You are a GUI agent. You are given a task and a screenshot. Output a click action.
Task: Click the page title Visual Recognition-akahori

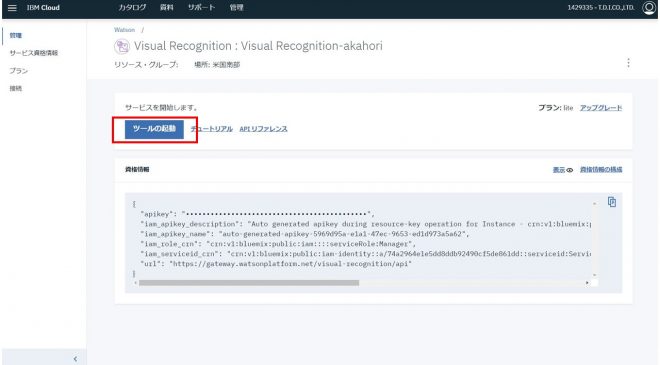pos(258,46)
